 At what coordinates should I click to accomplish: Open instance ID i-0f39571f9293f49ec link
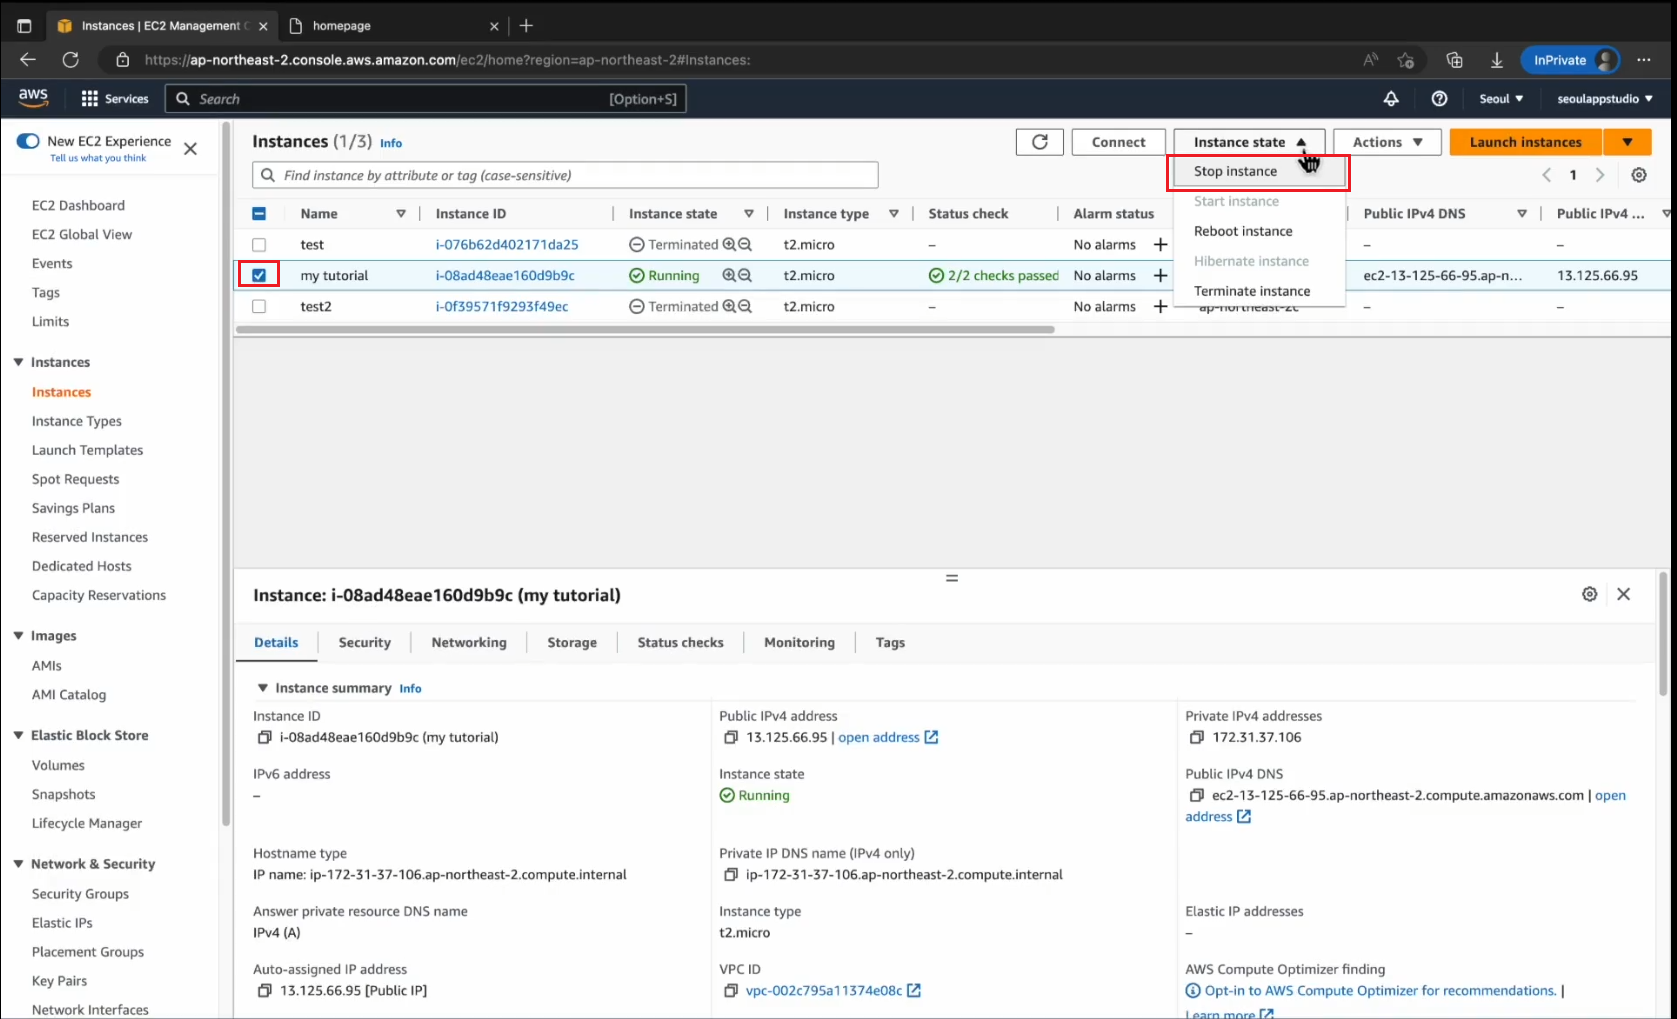502,306
